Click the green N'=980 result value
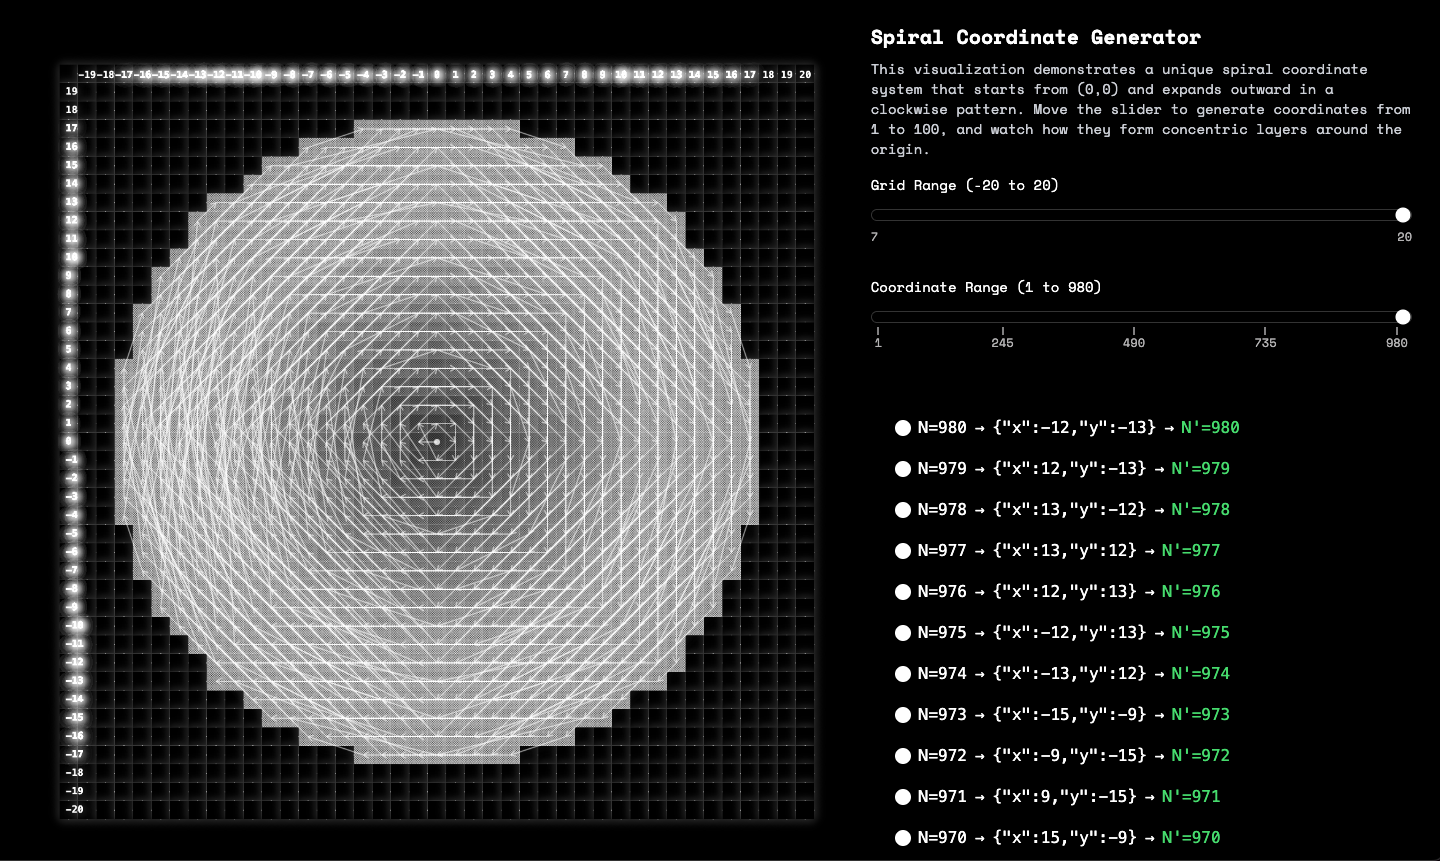 point(1211,427)
